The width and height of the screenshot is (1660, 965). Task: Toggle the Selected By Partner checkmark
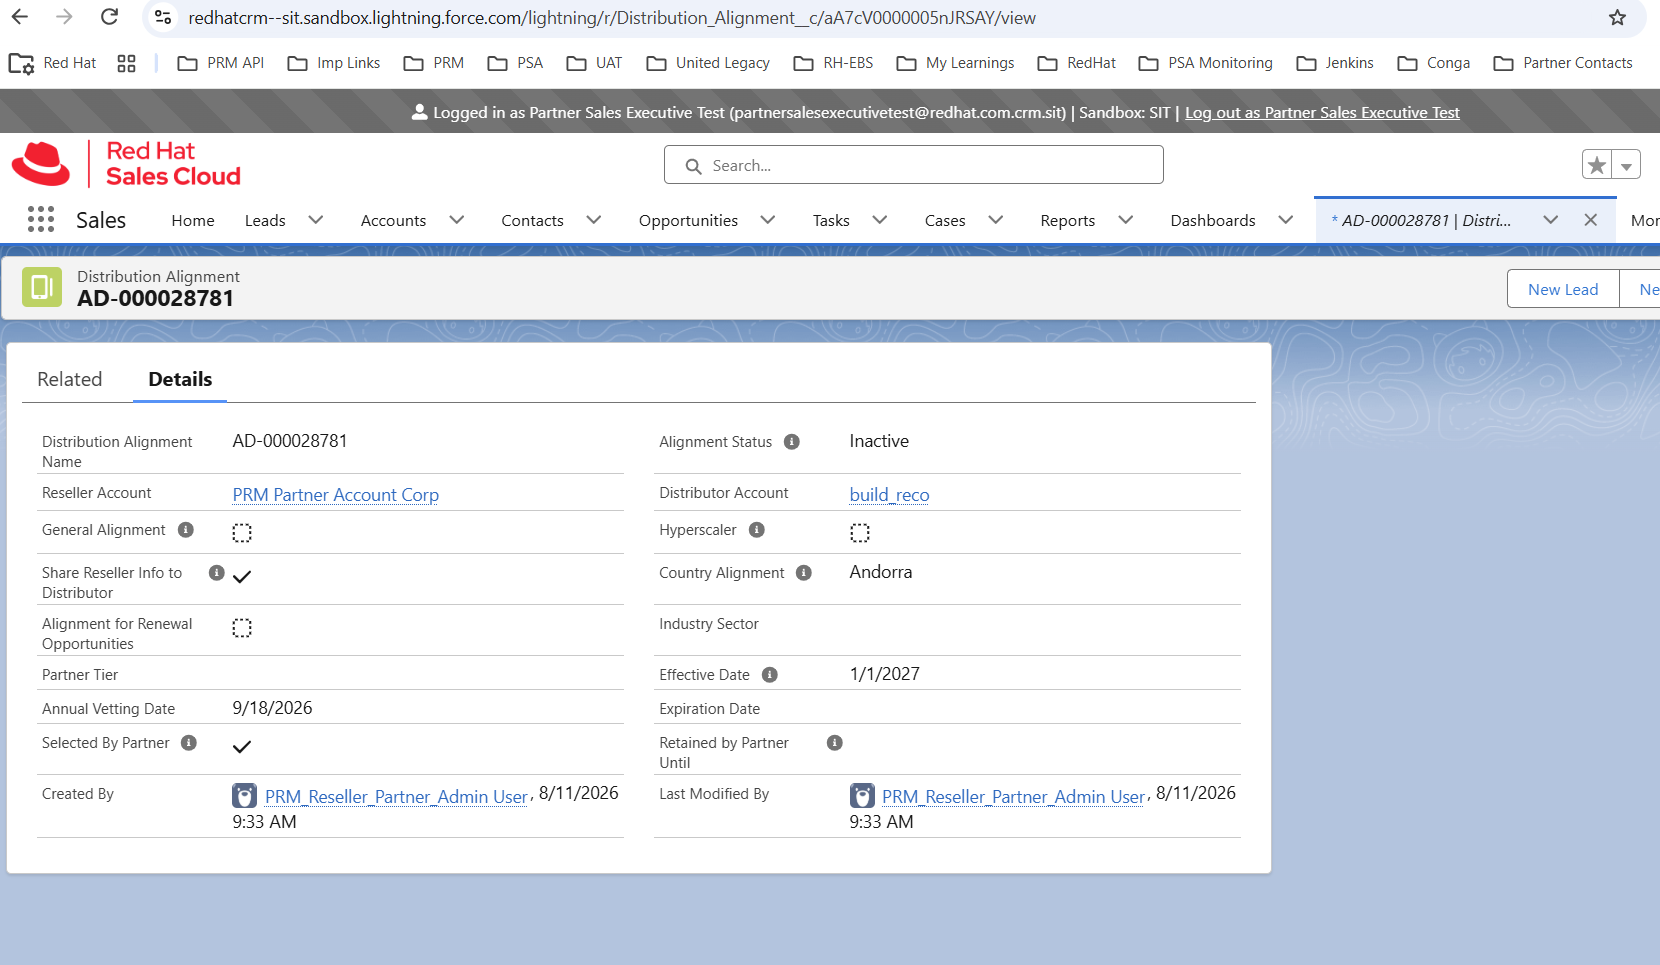point(242,746)
